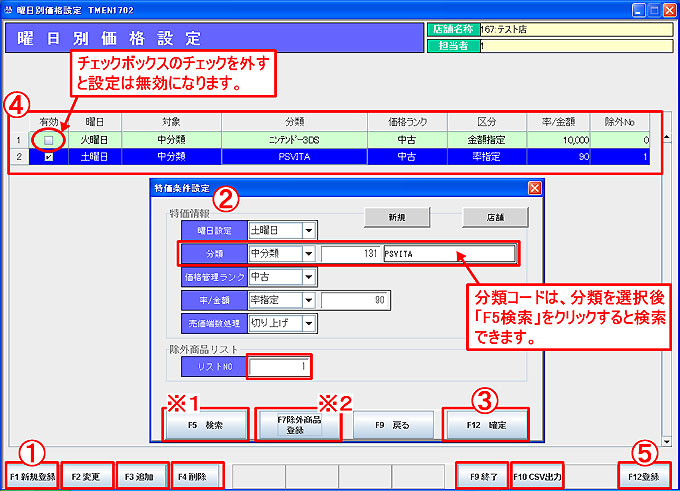This screenshot has height=491, width=680.
Task: Click the 率指定 cell in the table
Action: pos(487,157)
